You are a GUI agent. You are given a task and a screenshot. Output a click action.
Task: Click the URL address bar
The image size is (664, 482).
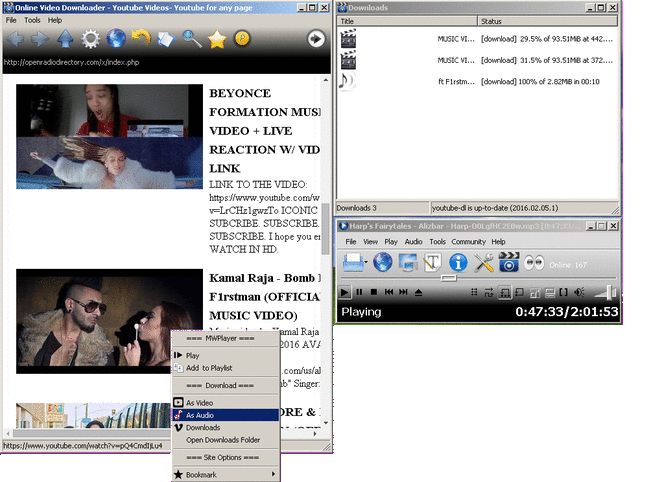click(x=166, y=62)
